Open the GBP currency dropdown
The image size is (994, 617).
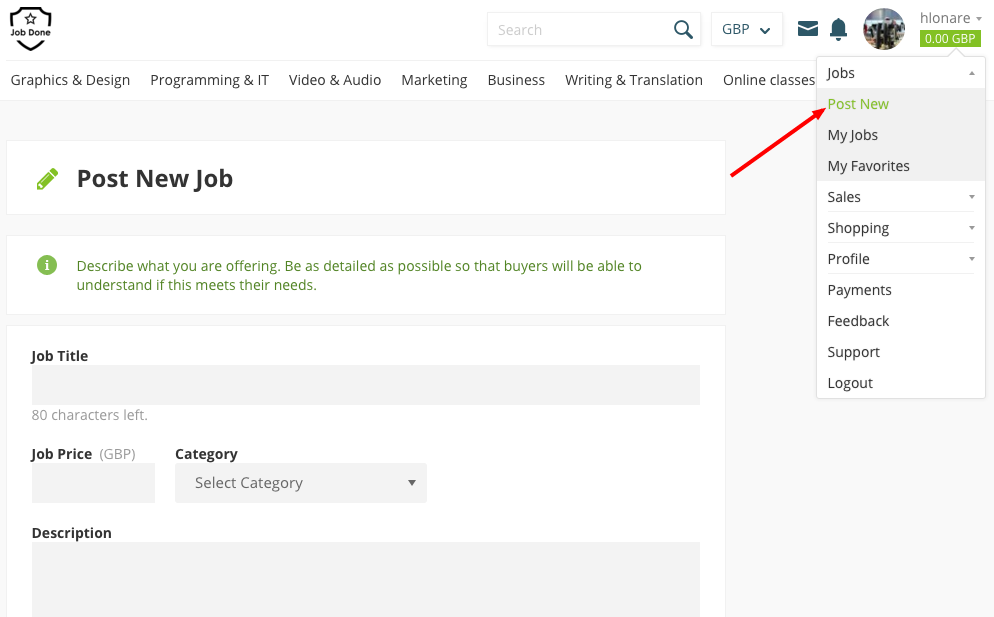(x=746, y=30)
